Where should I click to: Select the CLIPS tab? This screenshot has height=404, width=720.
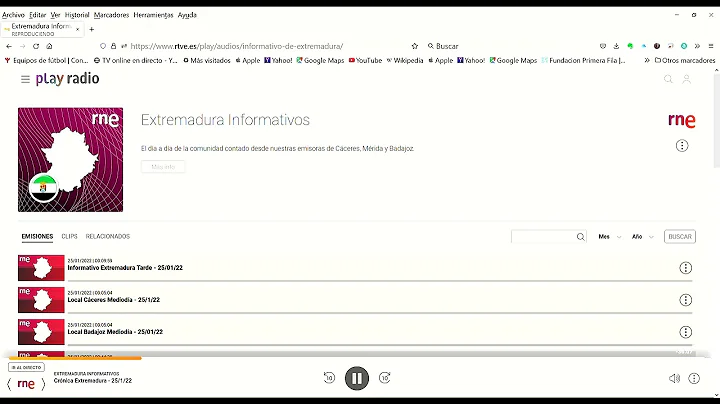point(69,236)
